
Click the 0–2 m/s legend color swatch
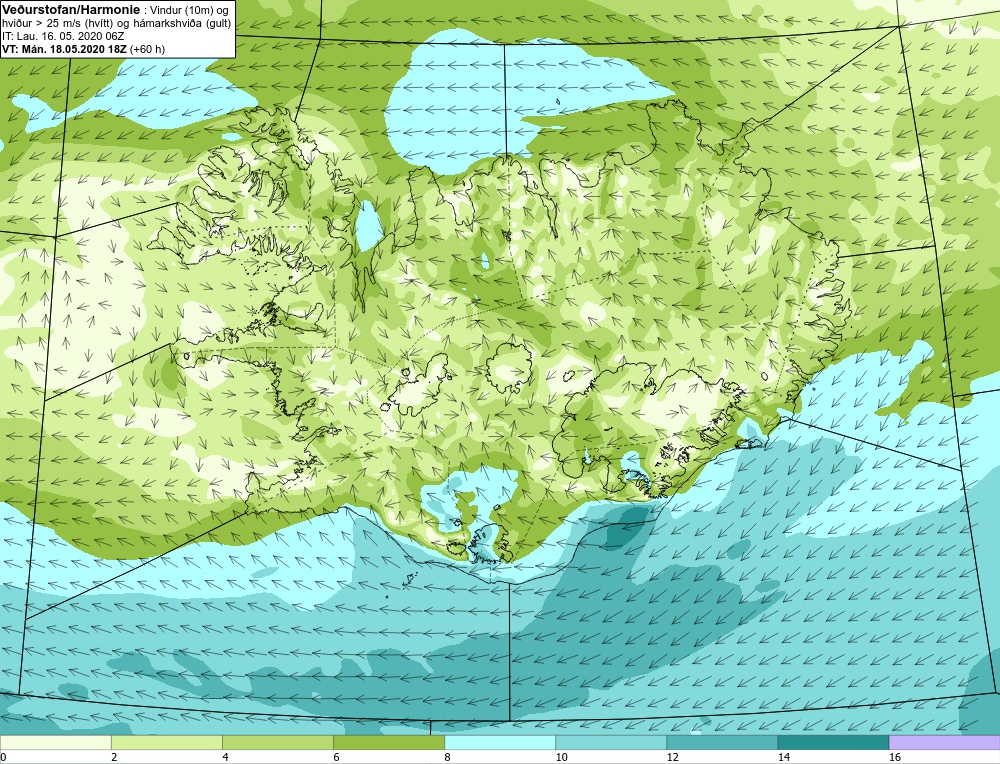tap(55, 742)
